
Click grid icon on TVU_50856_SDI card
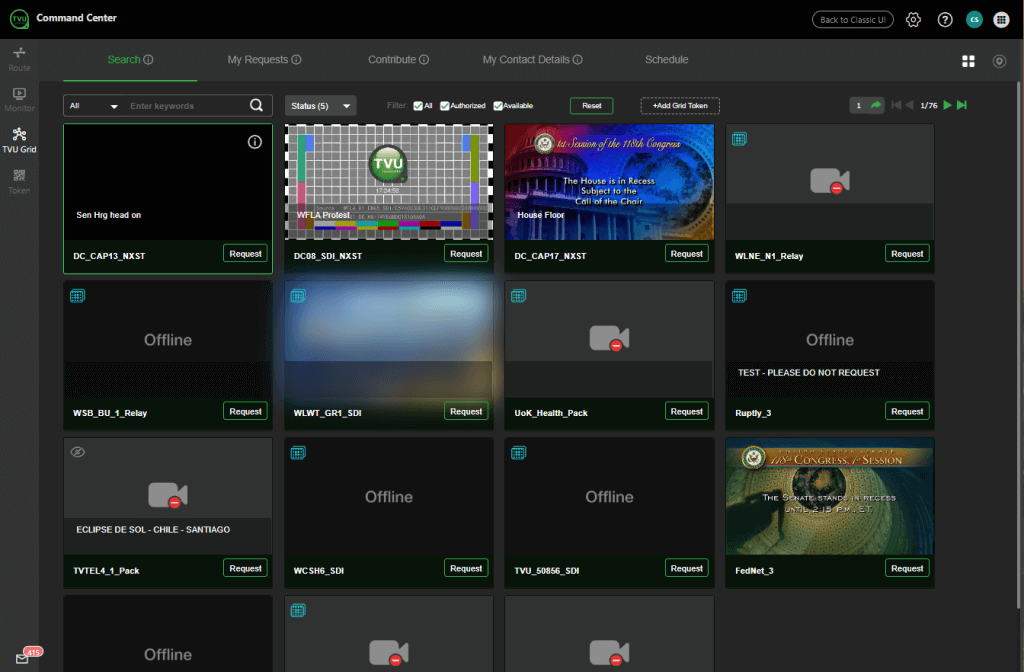pyautogui.click(x=519, y=453)
